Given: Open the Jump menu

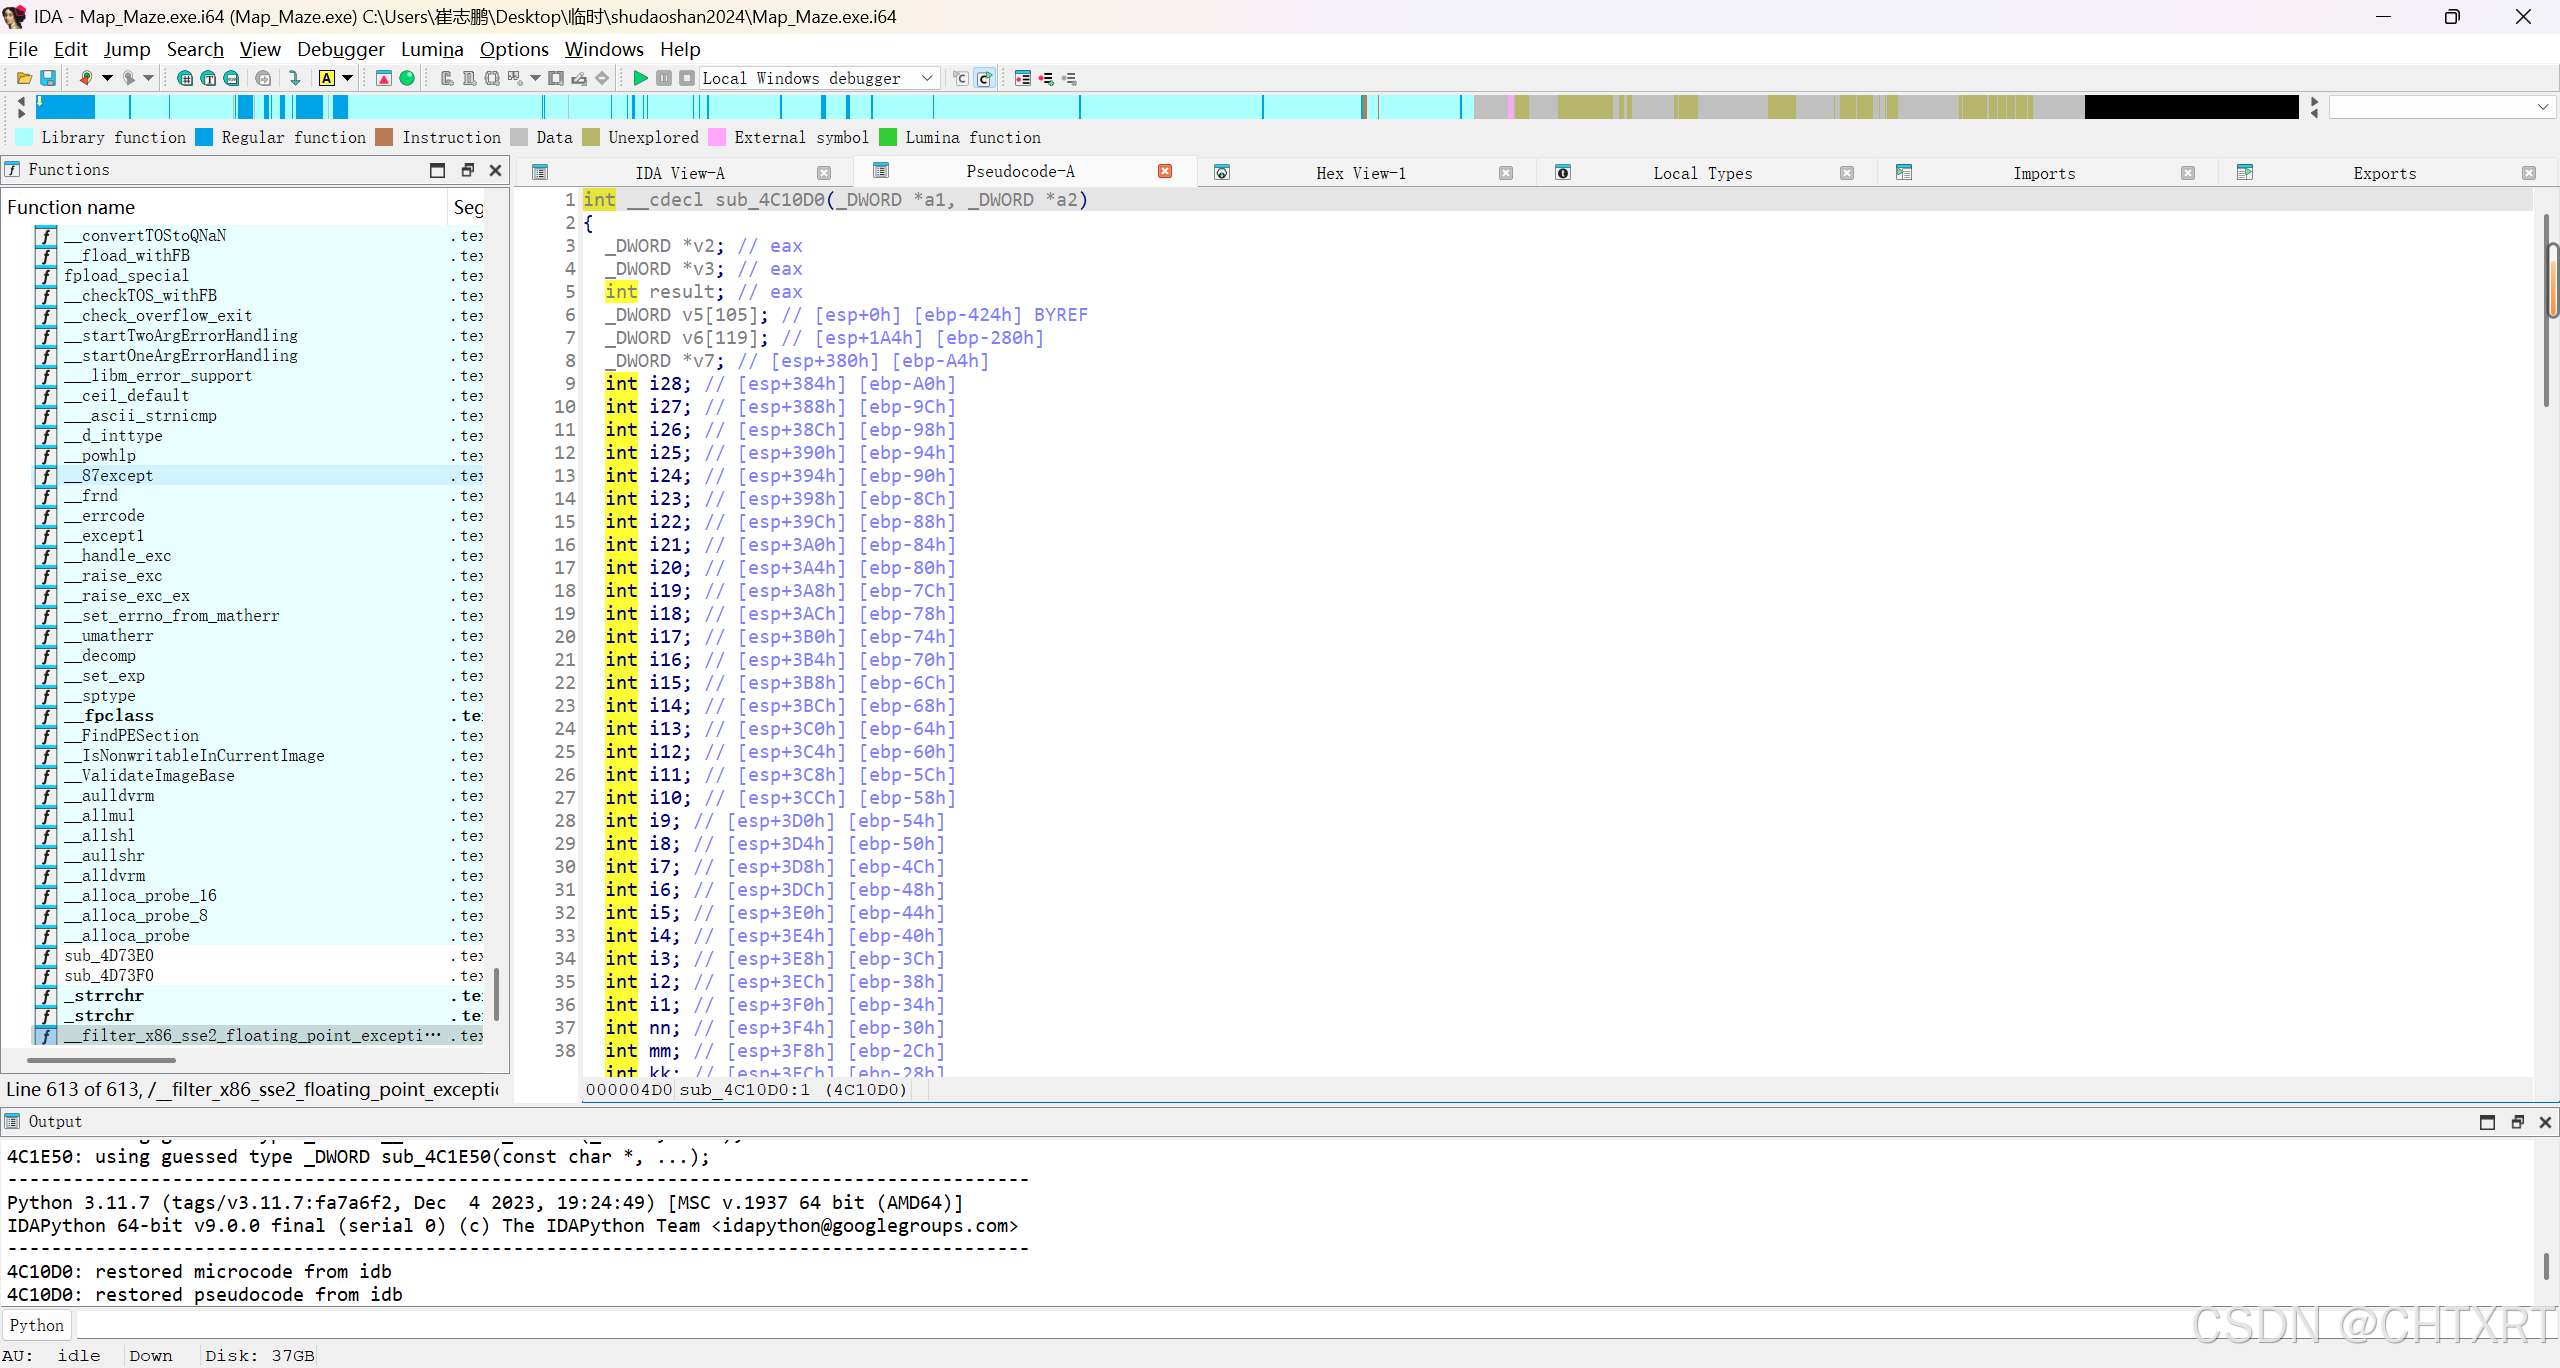Looking at the screenshot, I should click(127, 49).
